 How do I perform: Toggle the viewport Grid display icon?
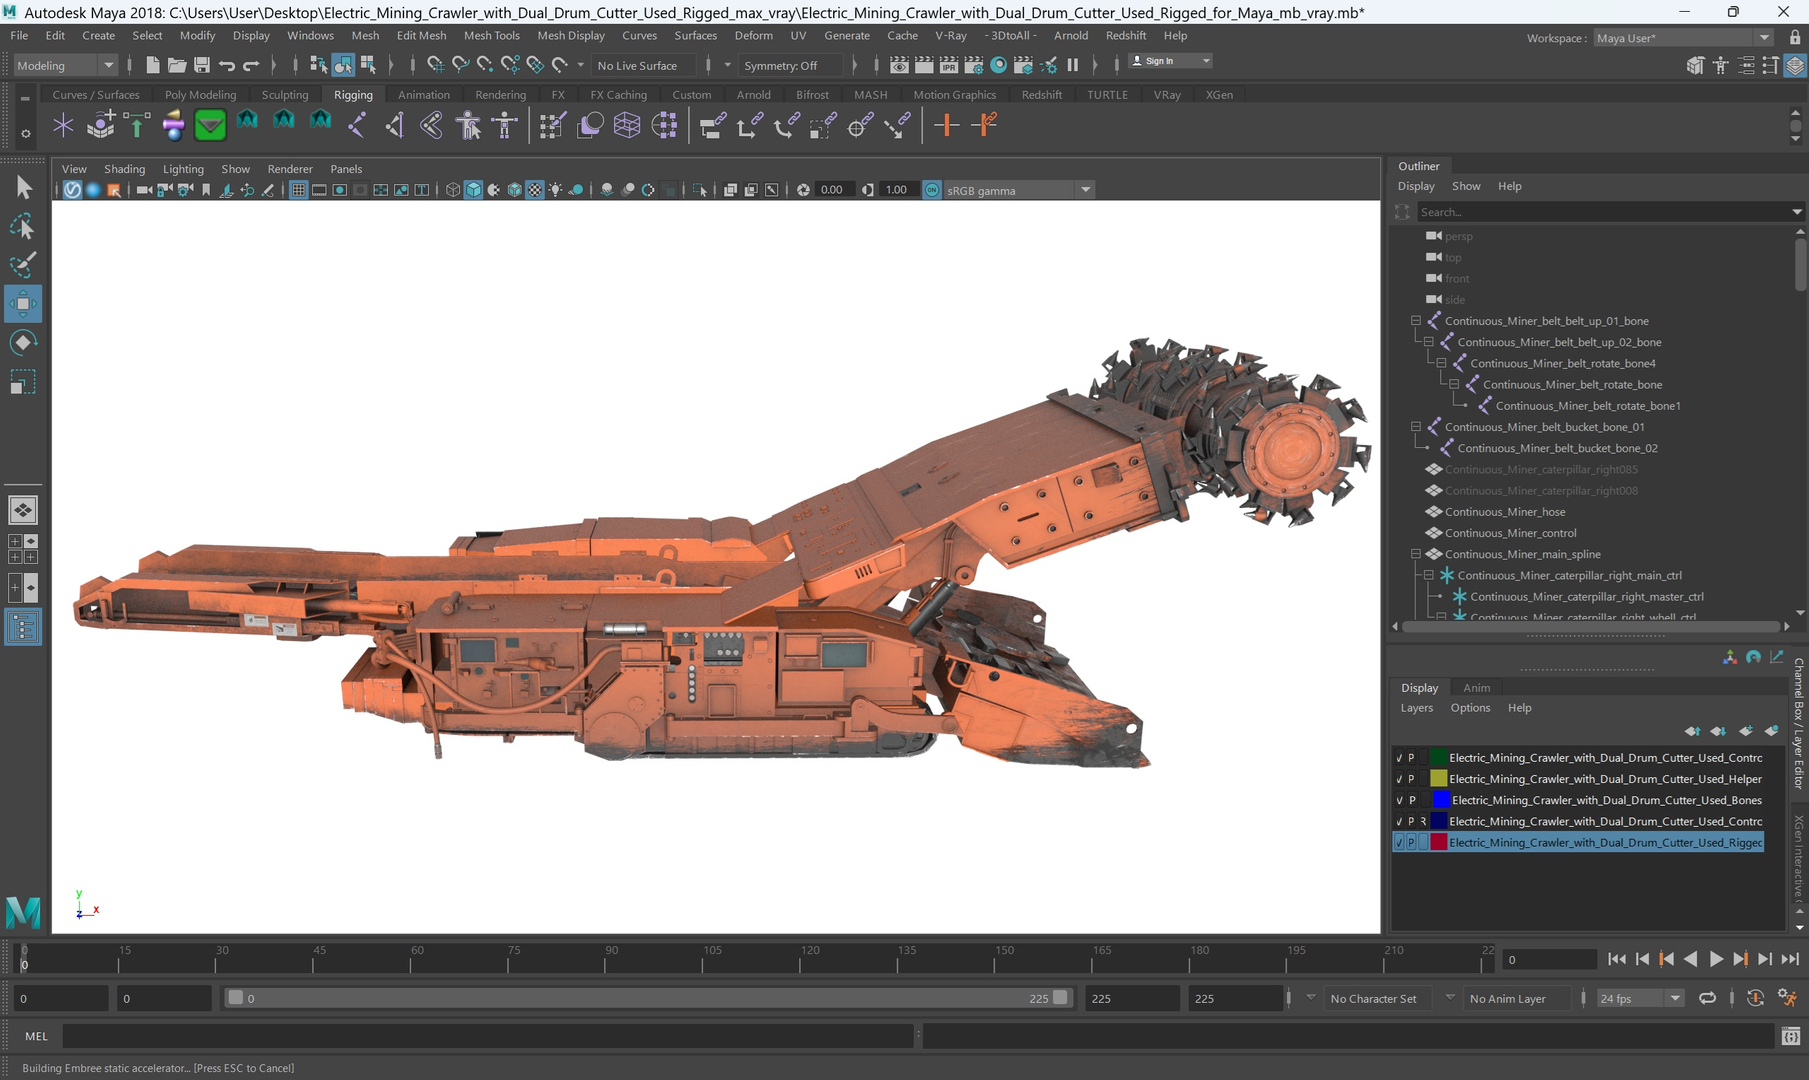pos(298,190)
